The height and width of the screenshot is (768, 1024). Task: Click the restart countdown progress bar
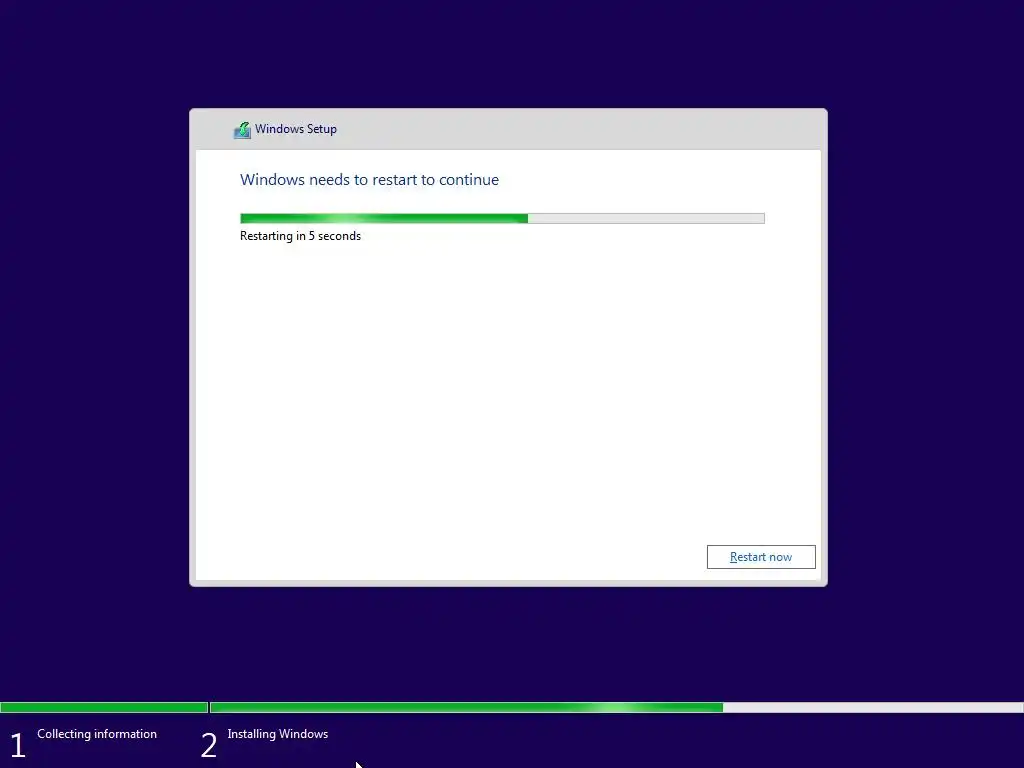coord(502,219)
